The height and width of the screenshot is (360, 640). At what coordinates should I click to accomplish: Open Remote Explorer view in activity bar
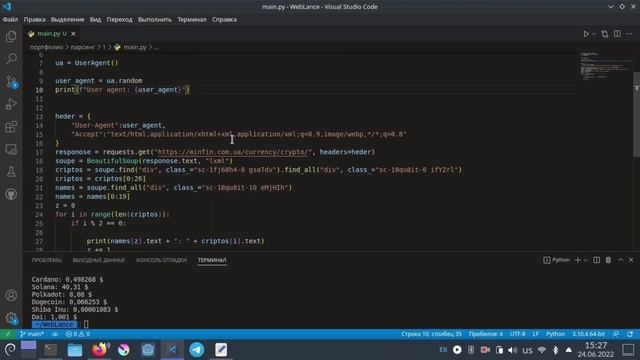(x=11, y=149)
